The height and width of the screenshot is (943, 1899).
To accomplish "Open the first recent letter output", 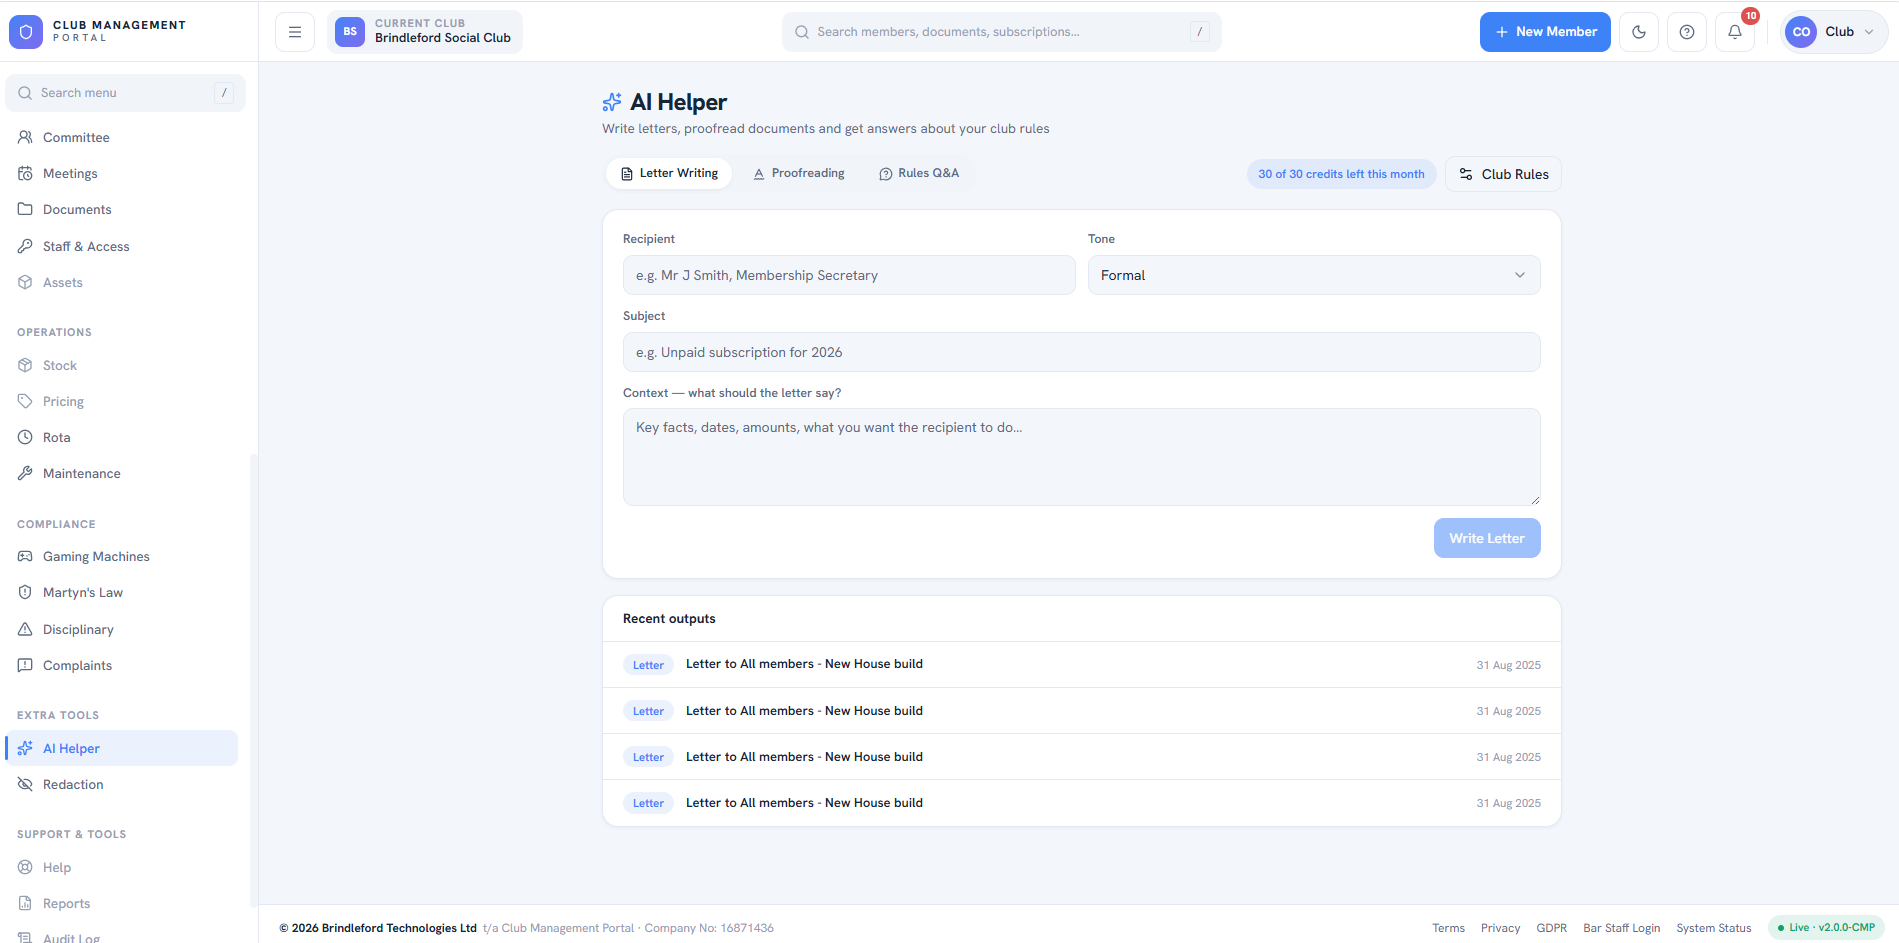I will pos(1082,665).
